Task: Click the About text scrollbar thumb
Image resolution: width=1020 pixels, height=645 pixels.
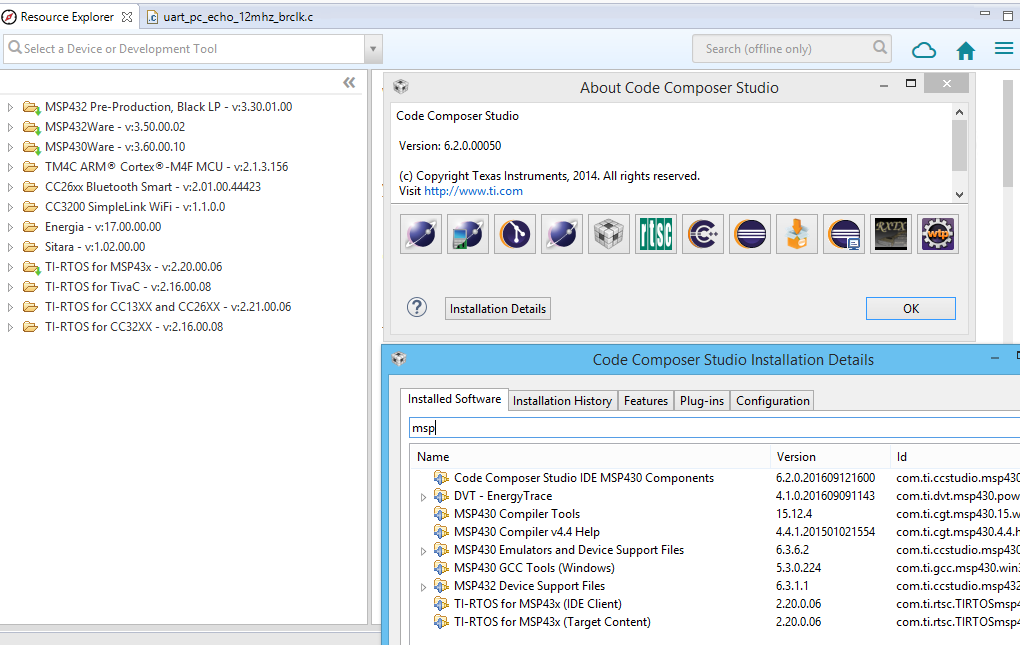Action: tap(960, 146)
